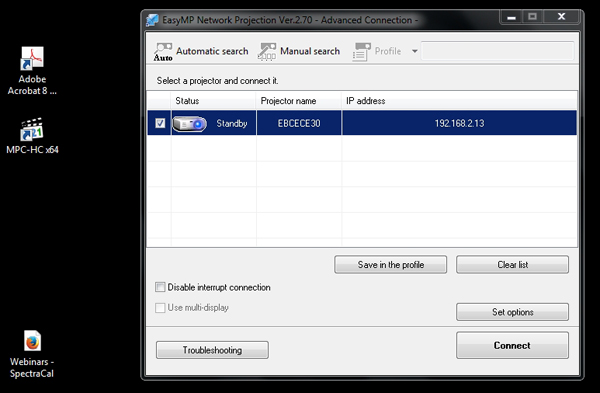This screenshot has width=600, height=393.
Task: Start an Automatic search for projectors
Action: point(201,51)
